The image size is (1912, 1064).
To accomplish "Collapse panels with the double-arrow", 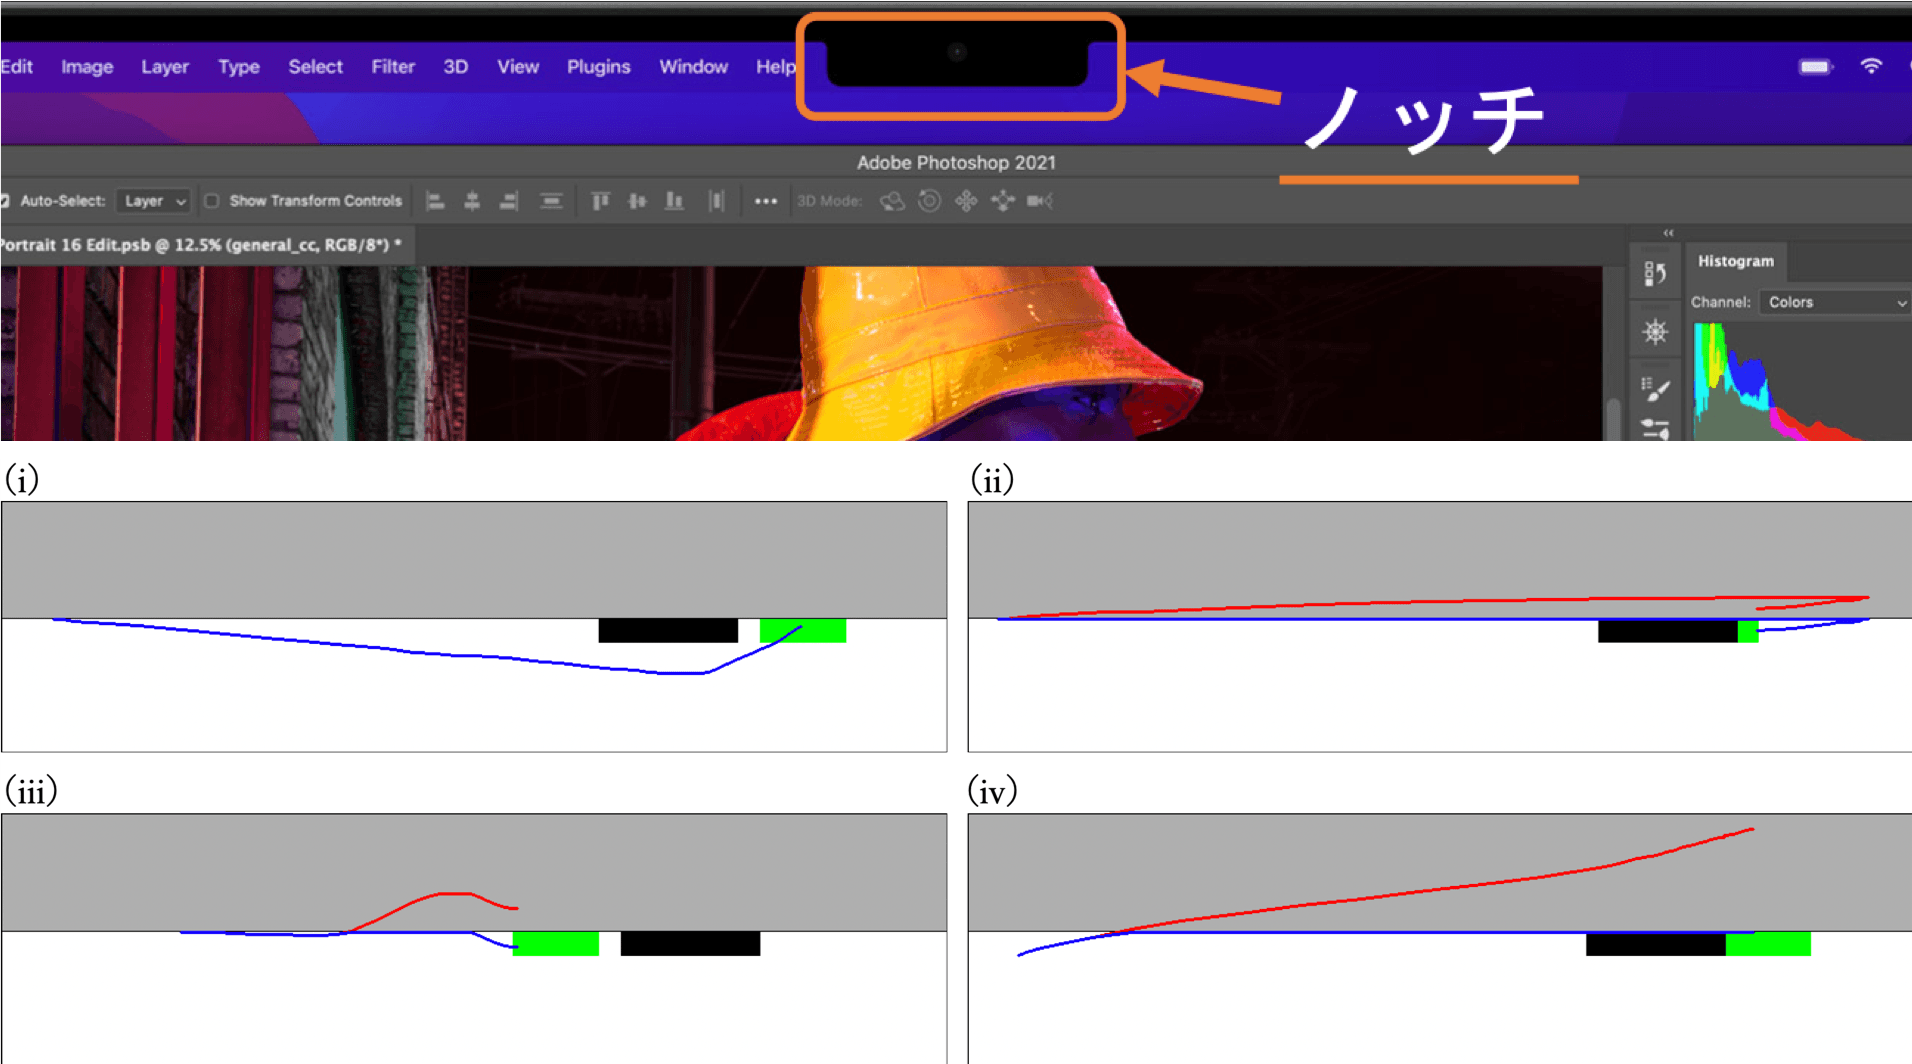I will click(x=1668, y=233).
